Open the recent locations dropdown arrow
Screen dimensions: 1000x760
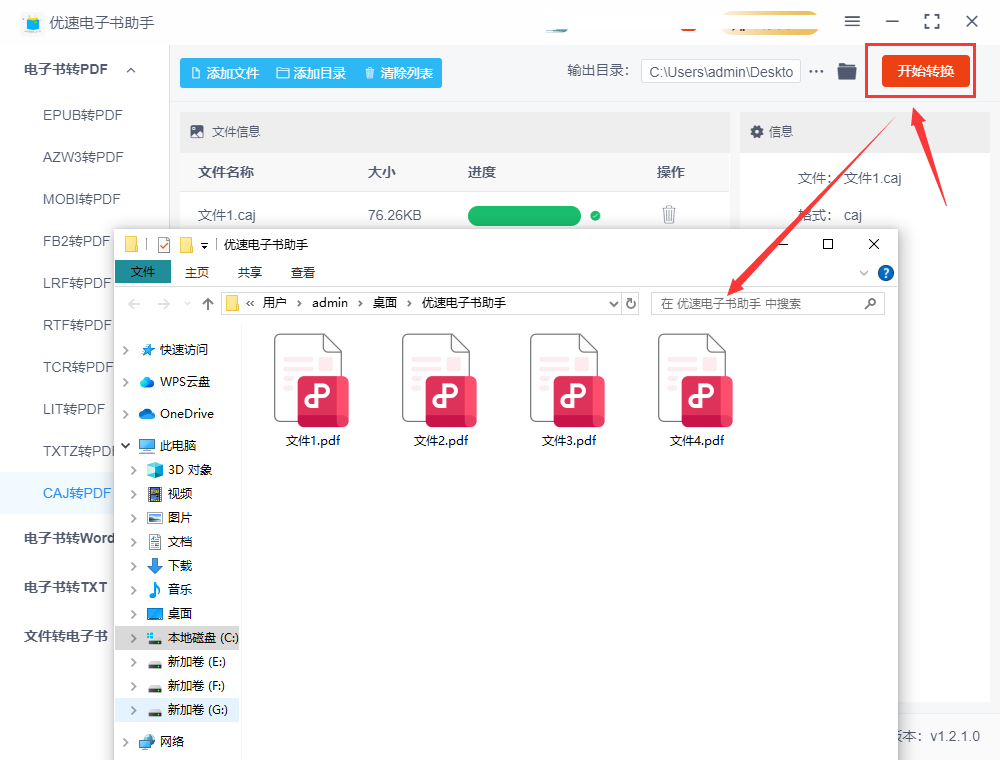[x=187, y=303]
